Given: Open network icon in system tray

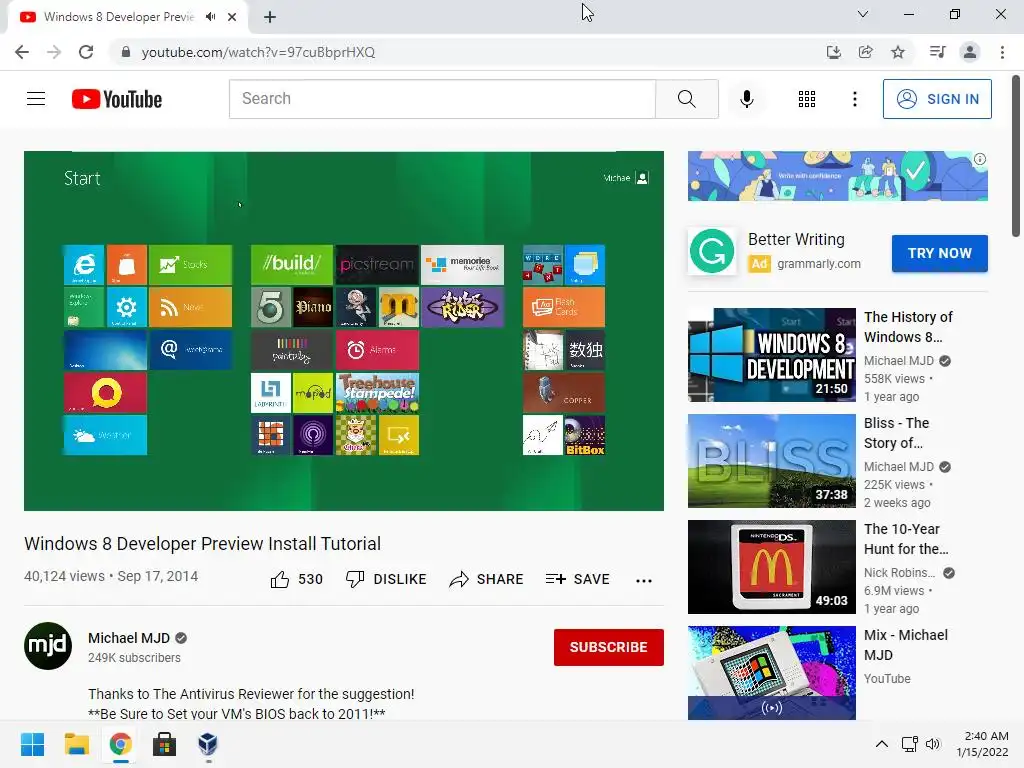Looking at the screenshot, I should tap(909, 744).
